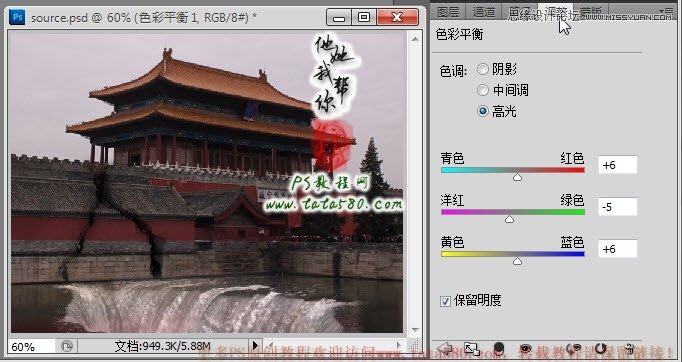Return to adjustment list via back arrow
The width and height of the screenshot is (682, 362).
[x=445, y=349]
